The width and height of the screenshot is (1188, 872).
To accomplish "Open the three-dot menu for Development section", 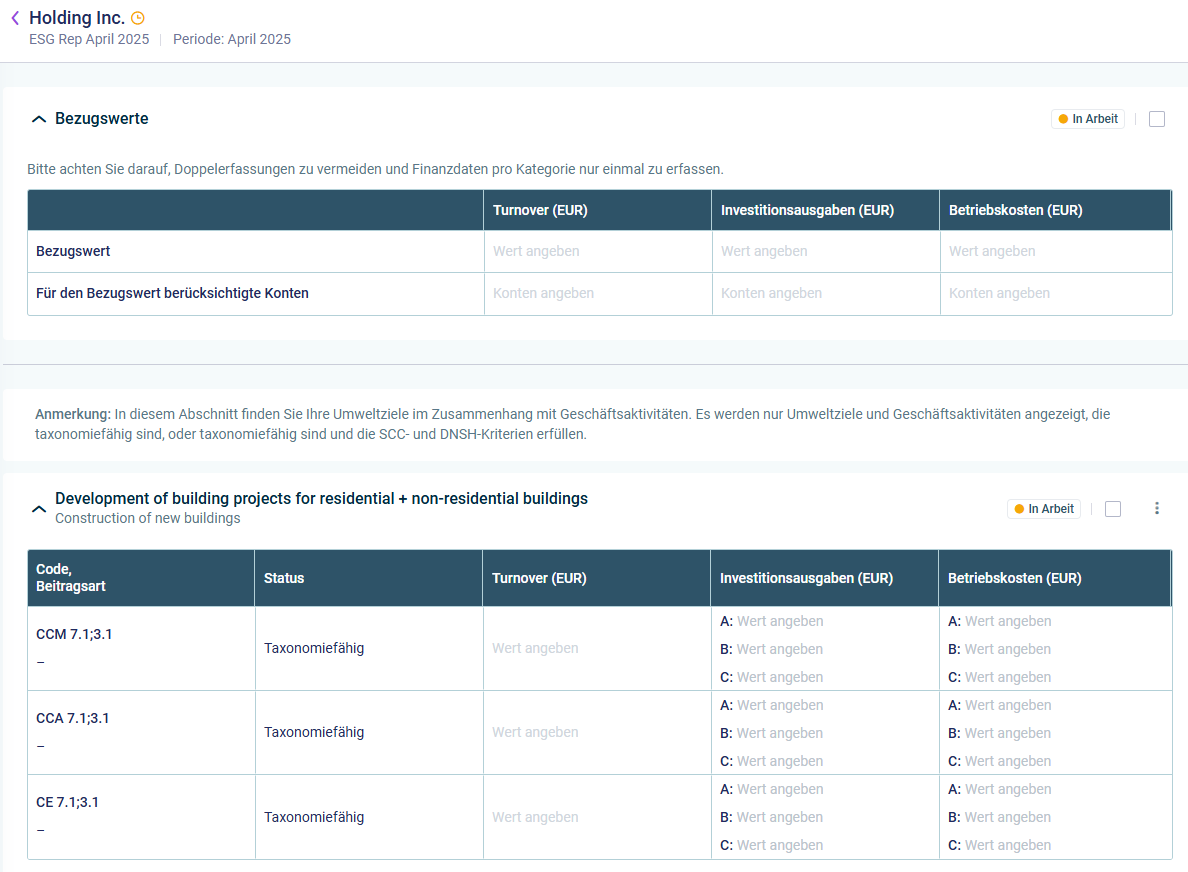I will click(x=1157, y=508).
